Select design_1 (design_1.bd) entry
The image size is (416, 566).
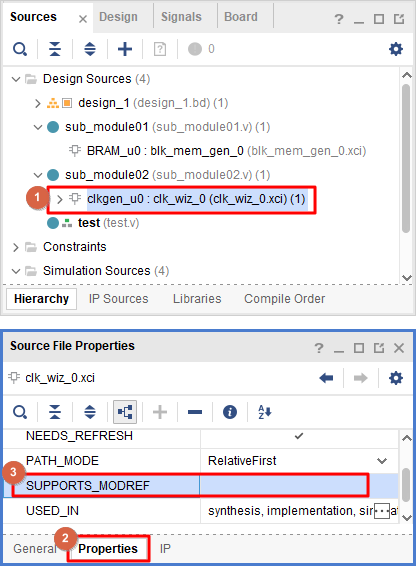point(153,103)
